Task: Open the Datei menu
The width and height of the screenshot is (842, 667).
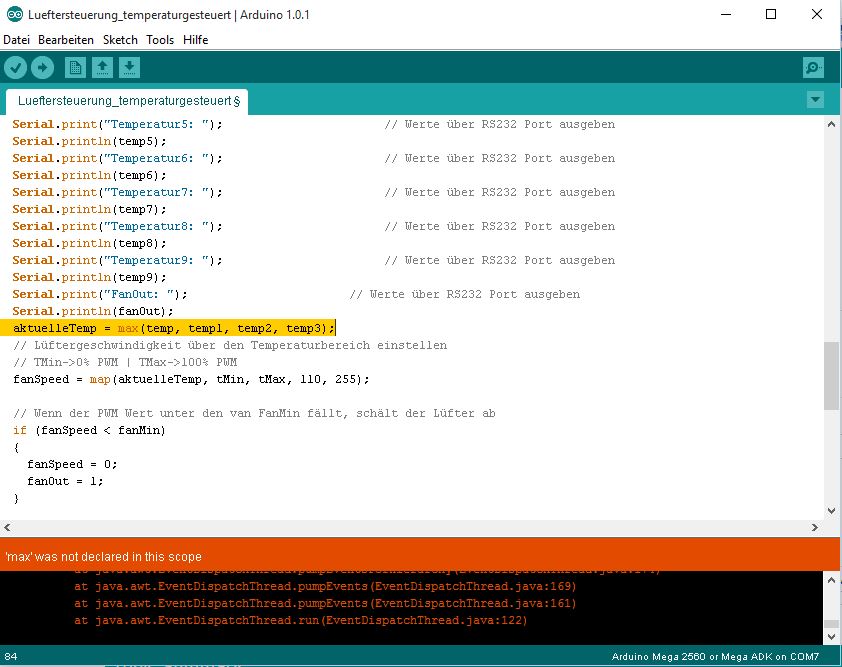Action: point(17,40)
